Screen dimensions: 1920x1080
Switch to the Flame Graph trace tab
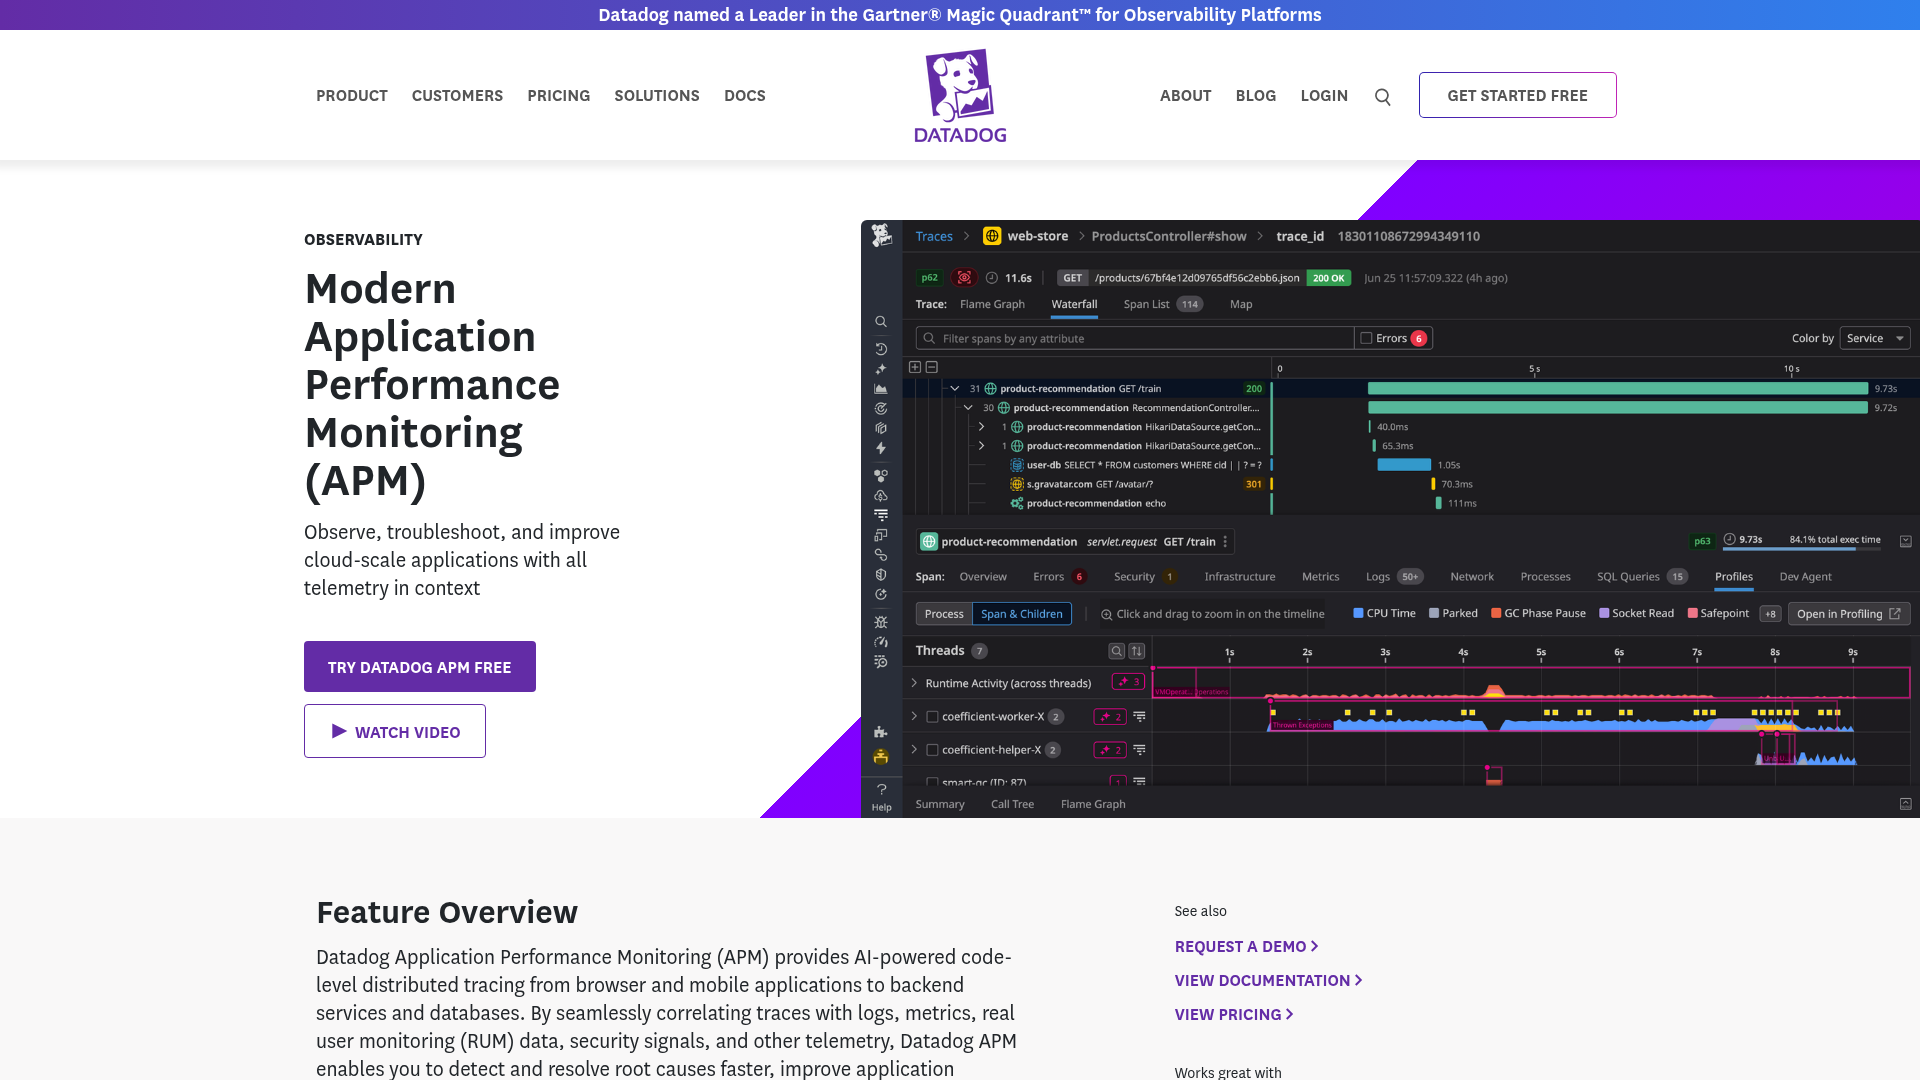(992, 304)
